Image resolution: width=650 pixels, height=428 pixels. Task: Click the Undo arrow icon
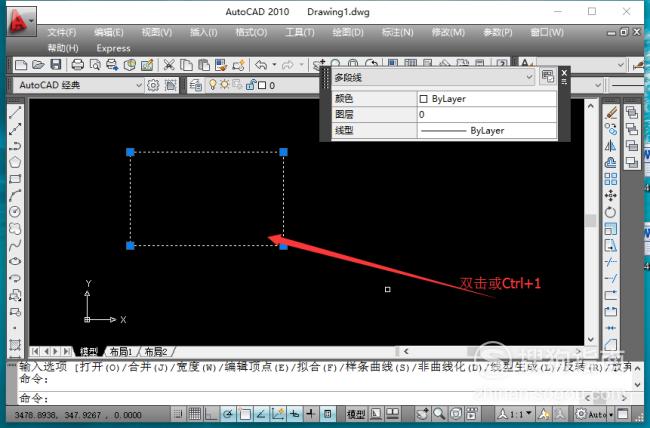tap(261, 65)
